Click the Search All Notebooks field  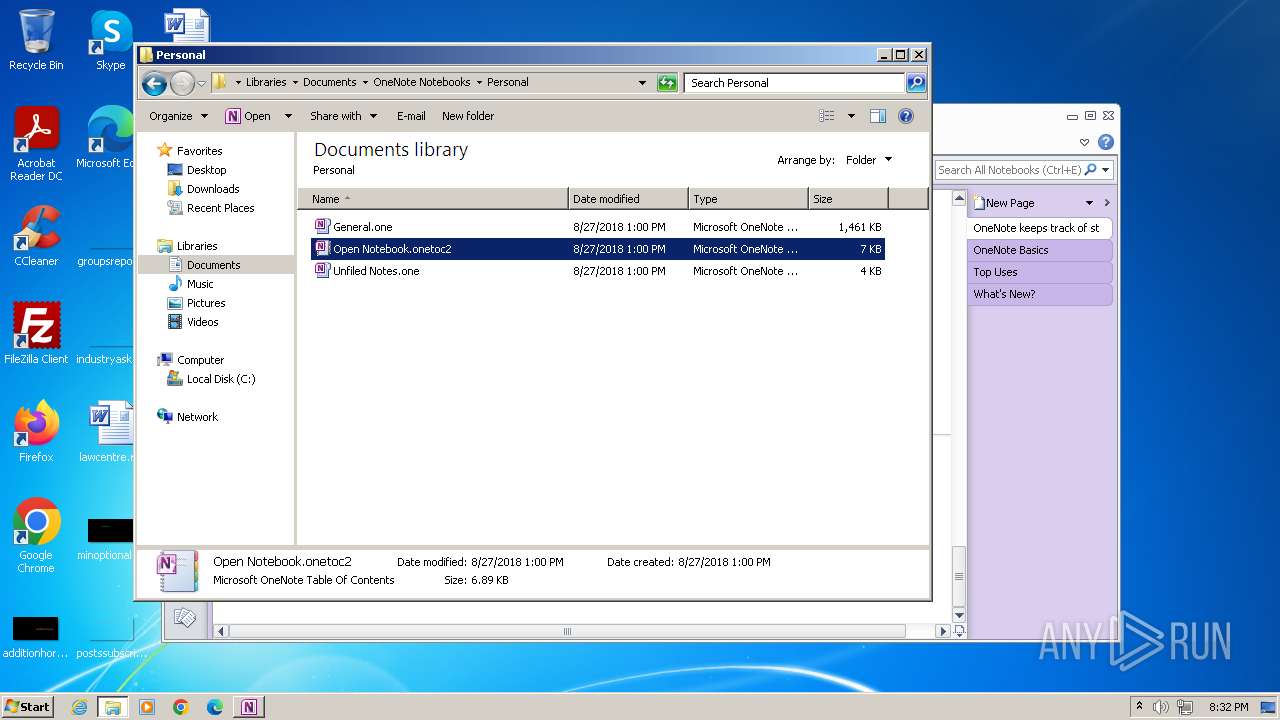(1009, 170)
